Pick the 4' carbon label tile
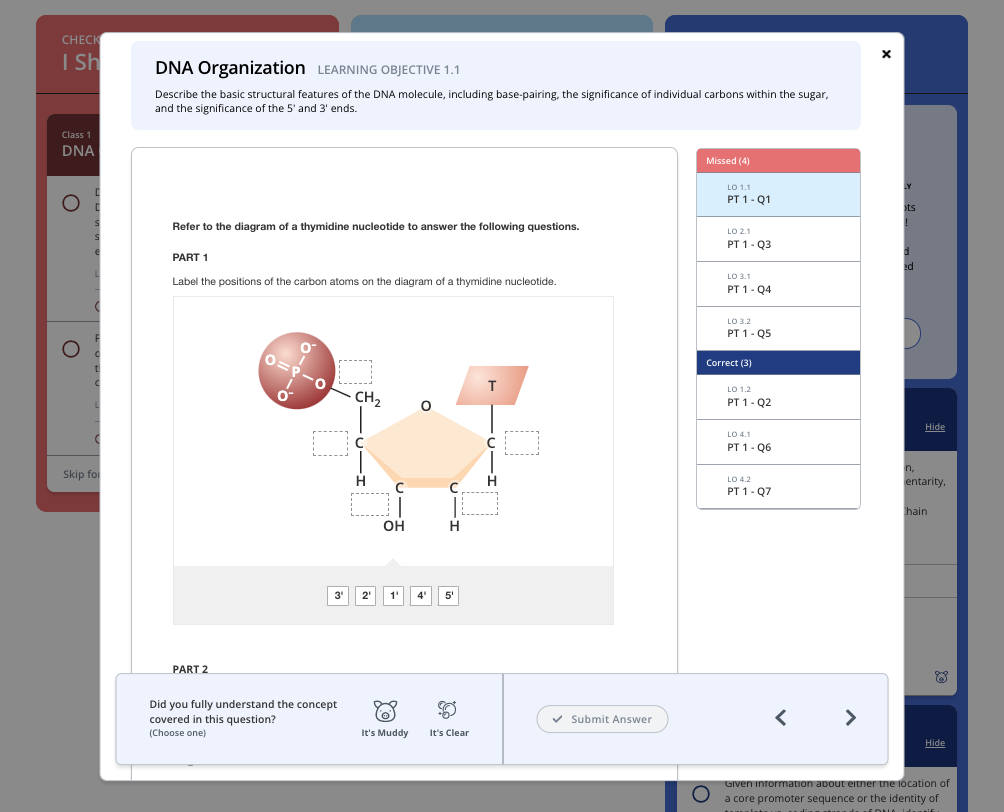 pyautogui.click(x=421, y=596)
